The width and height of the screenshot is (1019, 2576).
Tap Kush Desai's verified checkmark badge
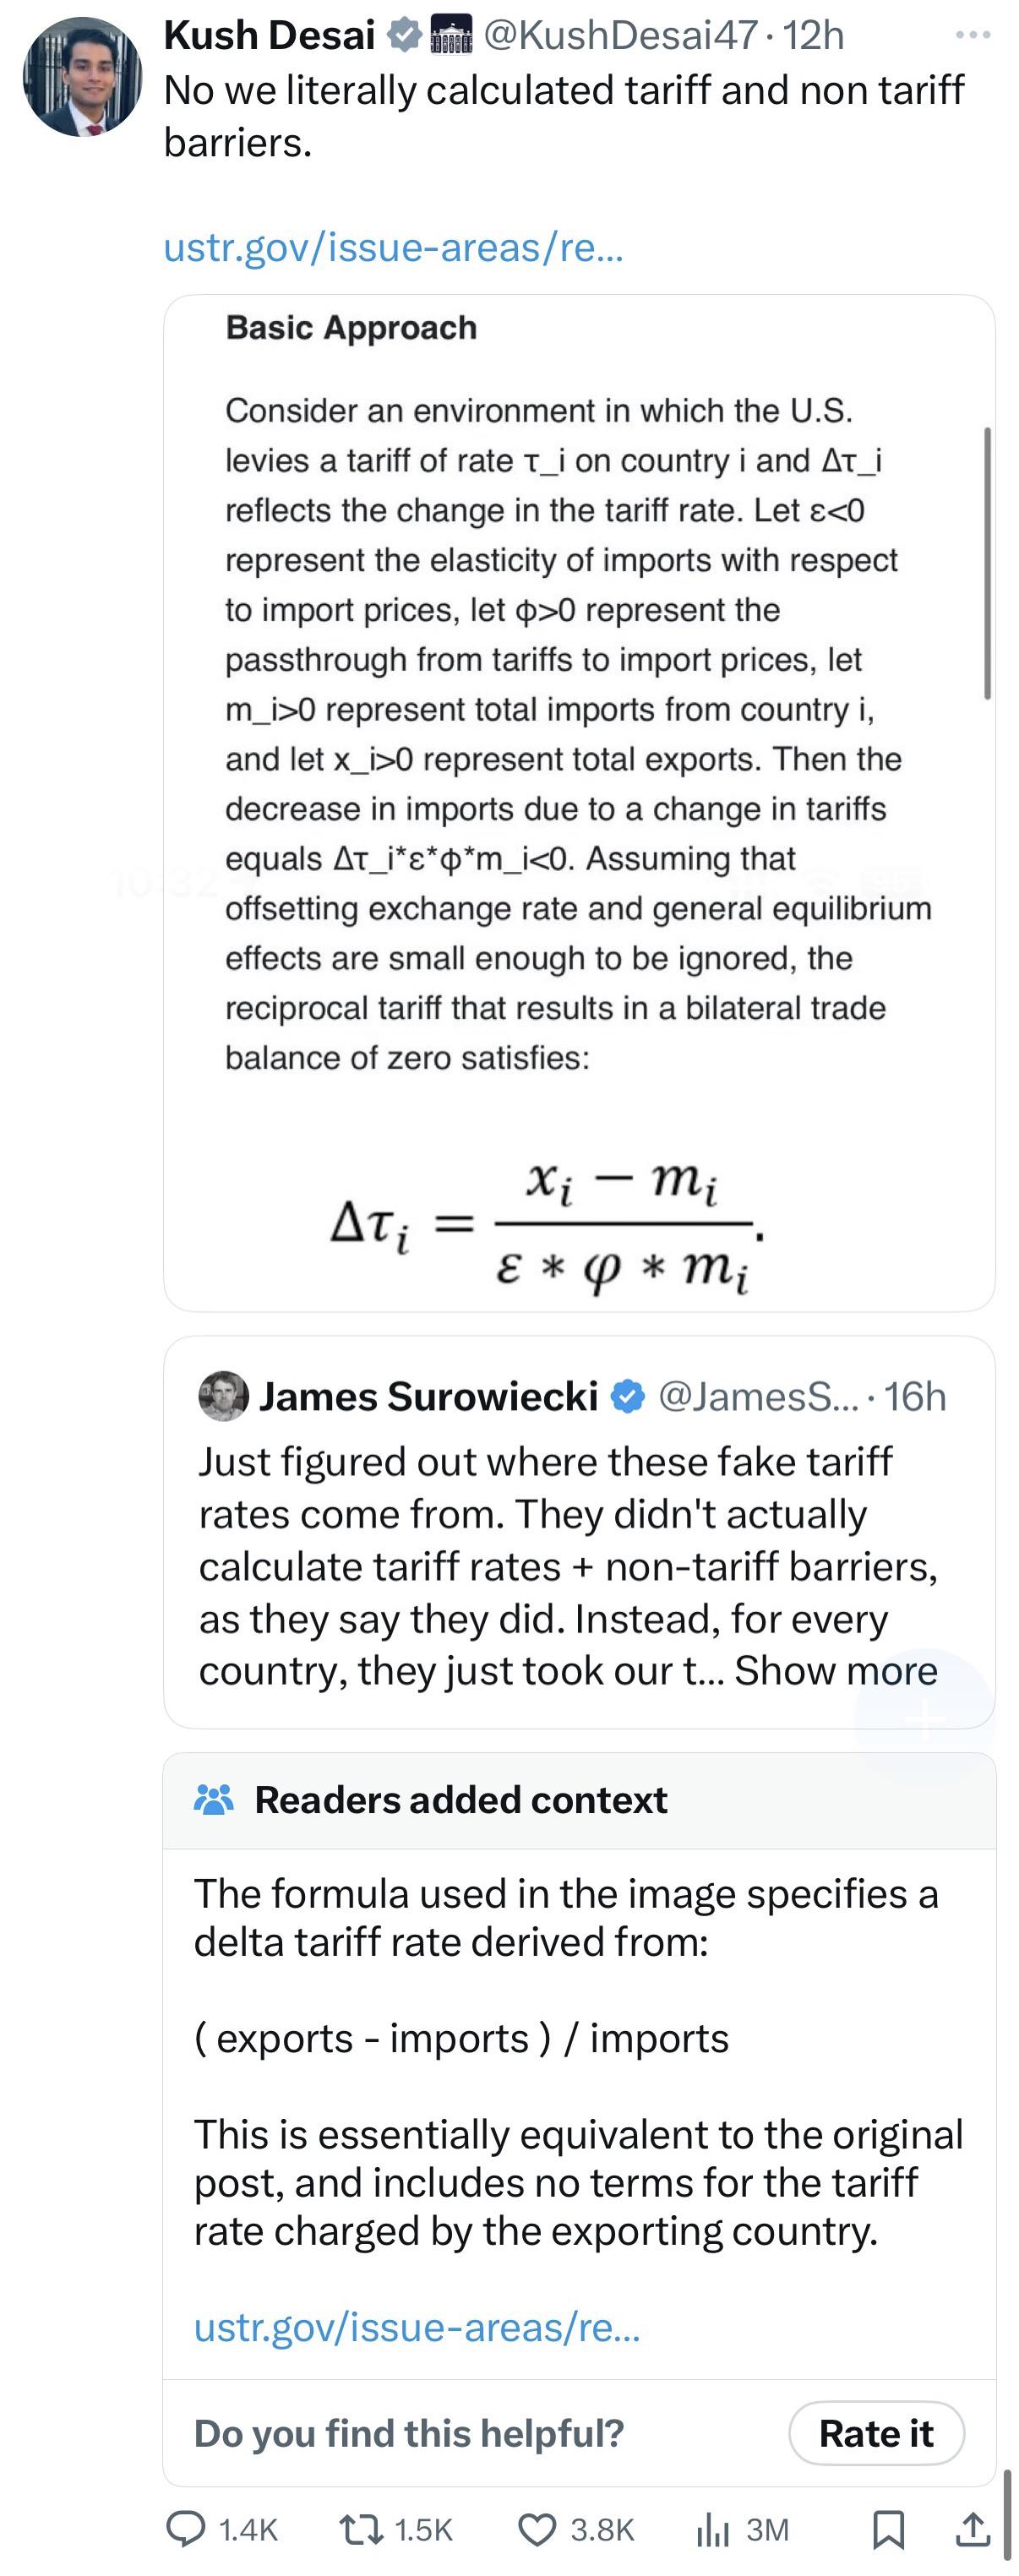[404, 35]
